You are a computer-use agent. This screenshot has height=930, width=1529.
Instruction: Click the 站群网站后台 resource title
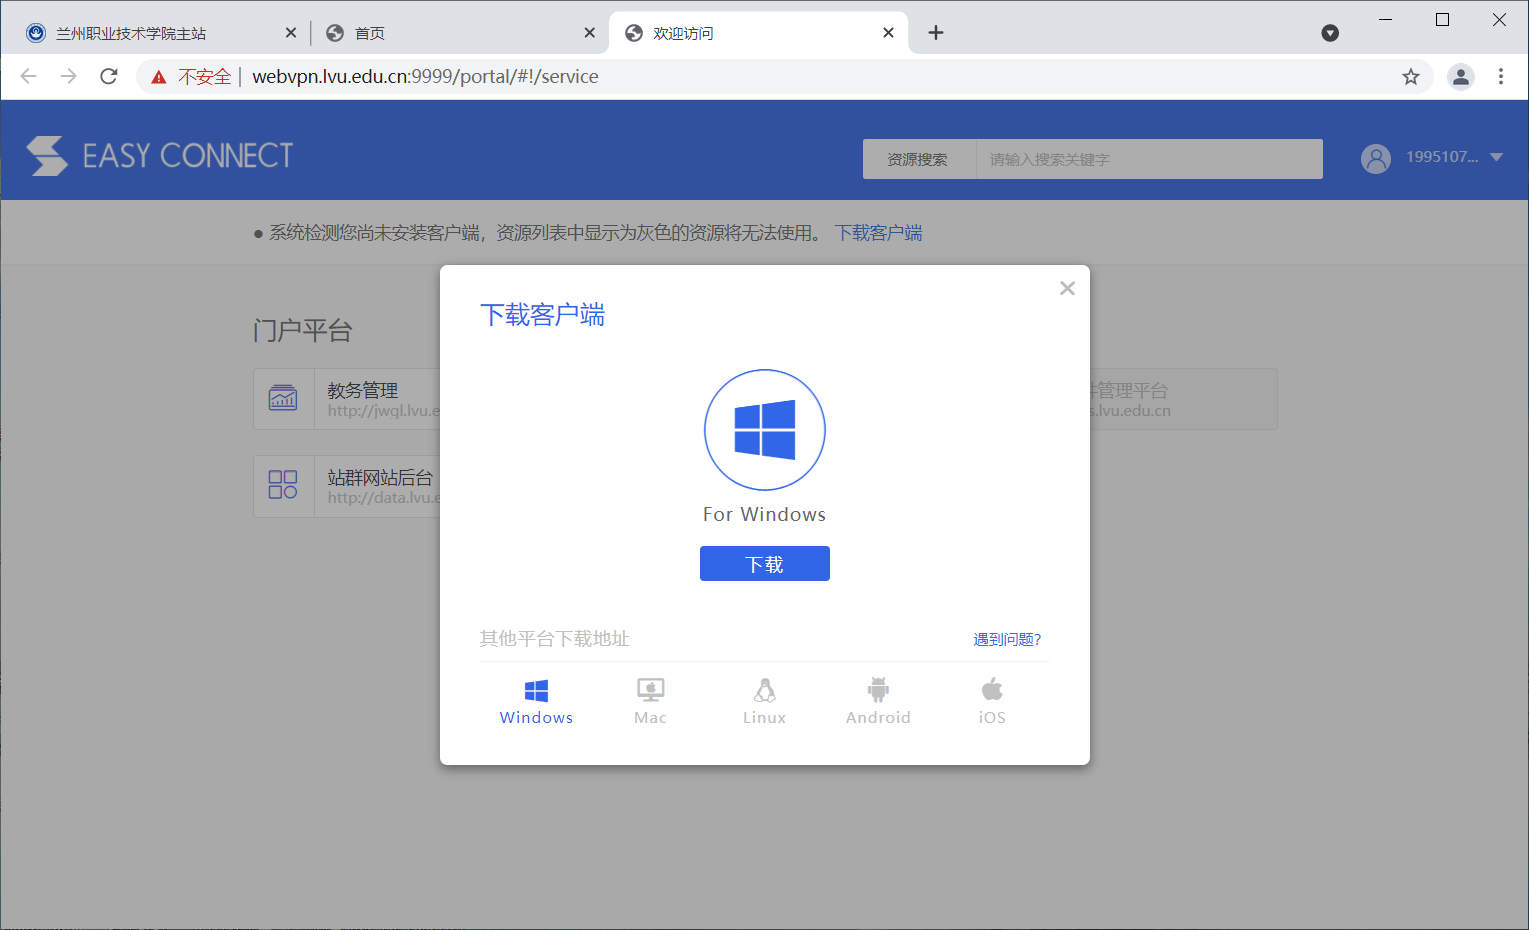(380, 477)
